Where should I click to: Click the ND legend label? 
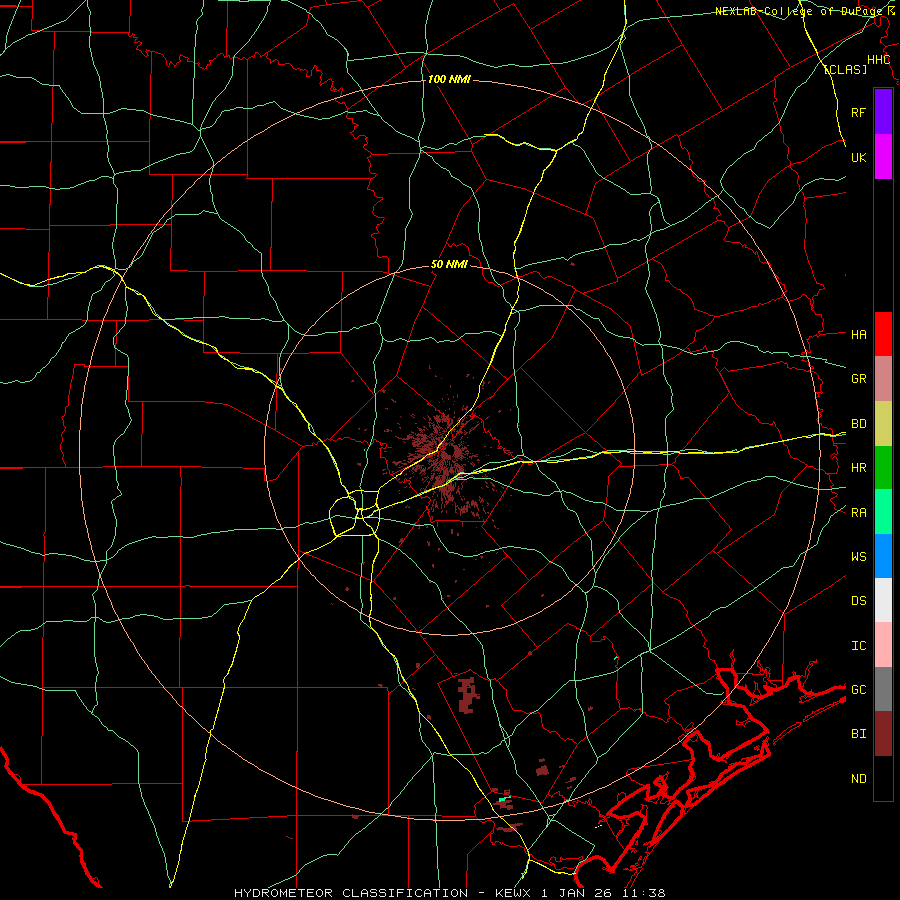coord(859,778)
